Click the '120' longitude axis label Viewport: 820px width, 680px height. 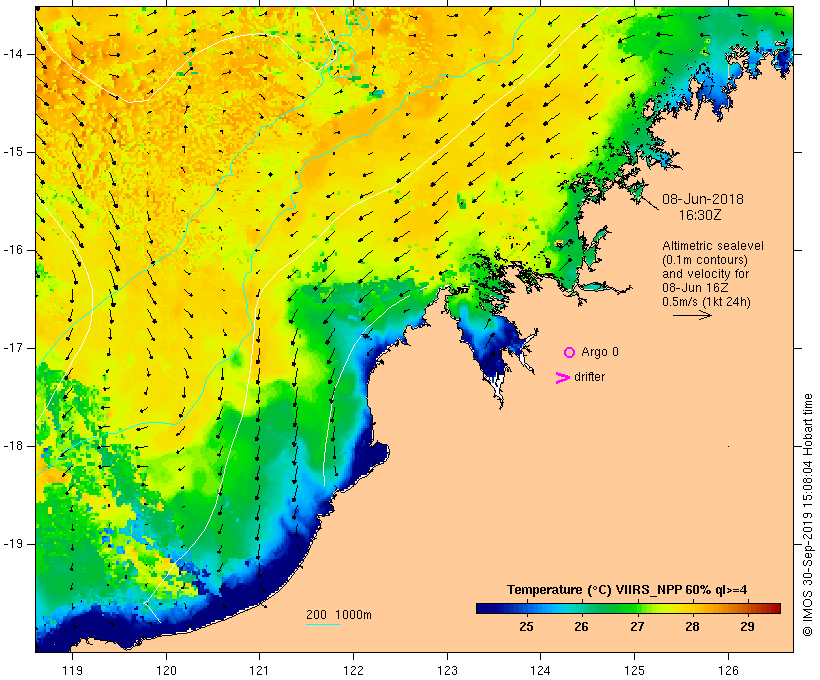pos(166,670)
